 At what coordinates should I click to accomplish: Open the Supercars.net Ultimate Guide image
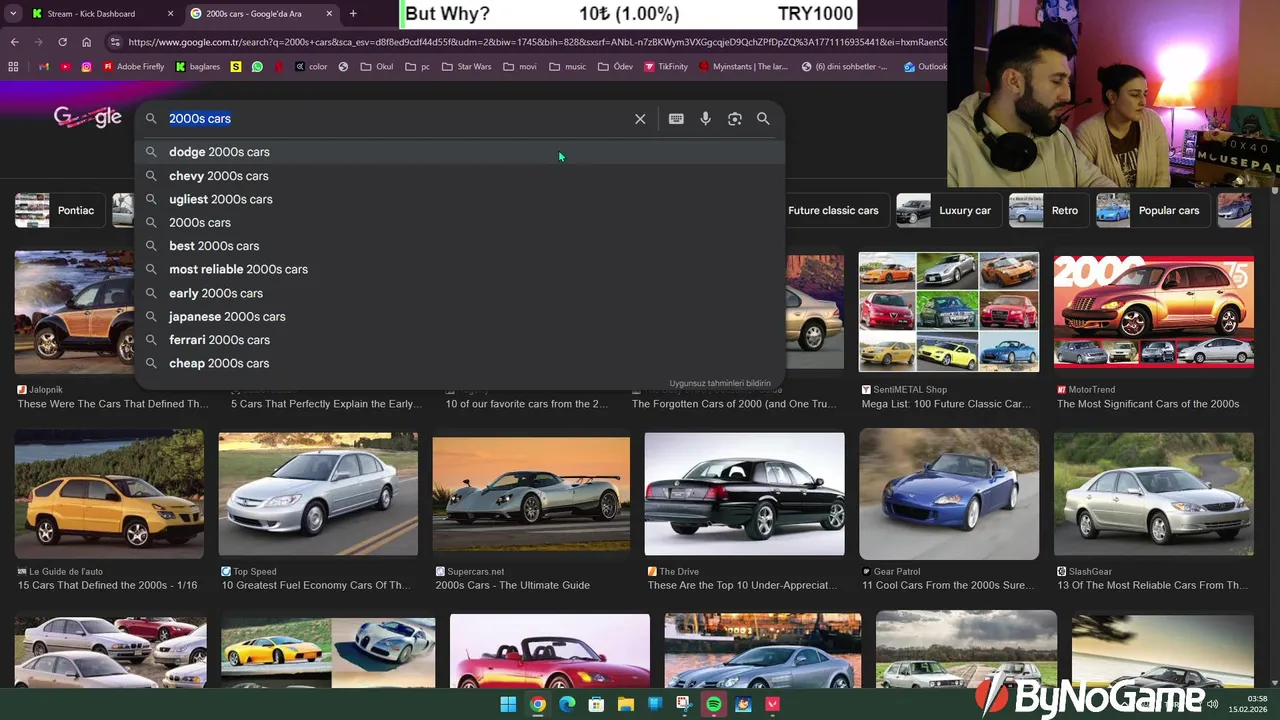[531, 495]
